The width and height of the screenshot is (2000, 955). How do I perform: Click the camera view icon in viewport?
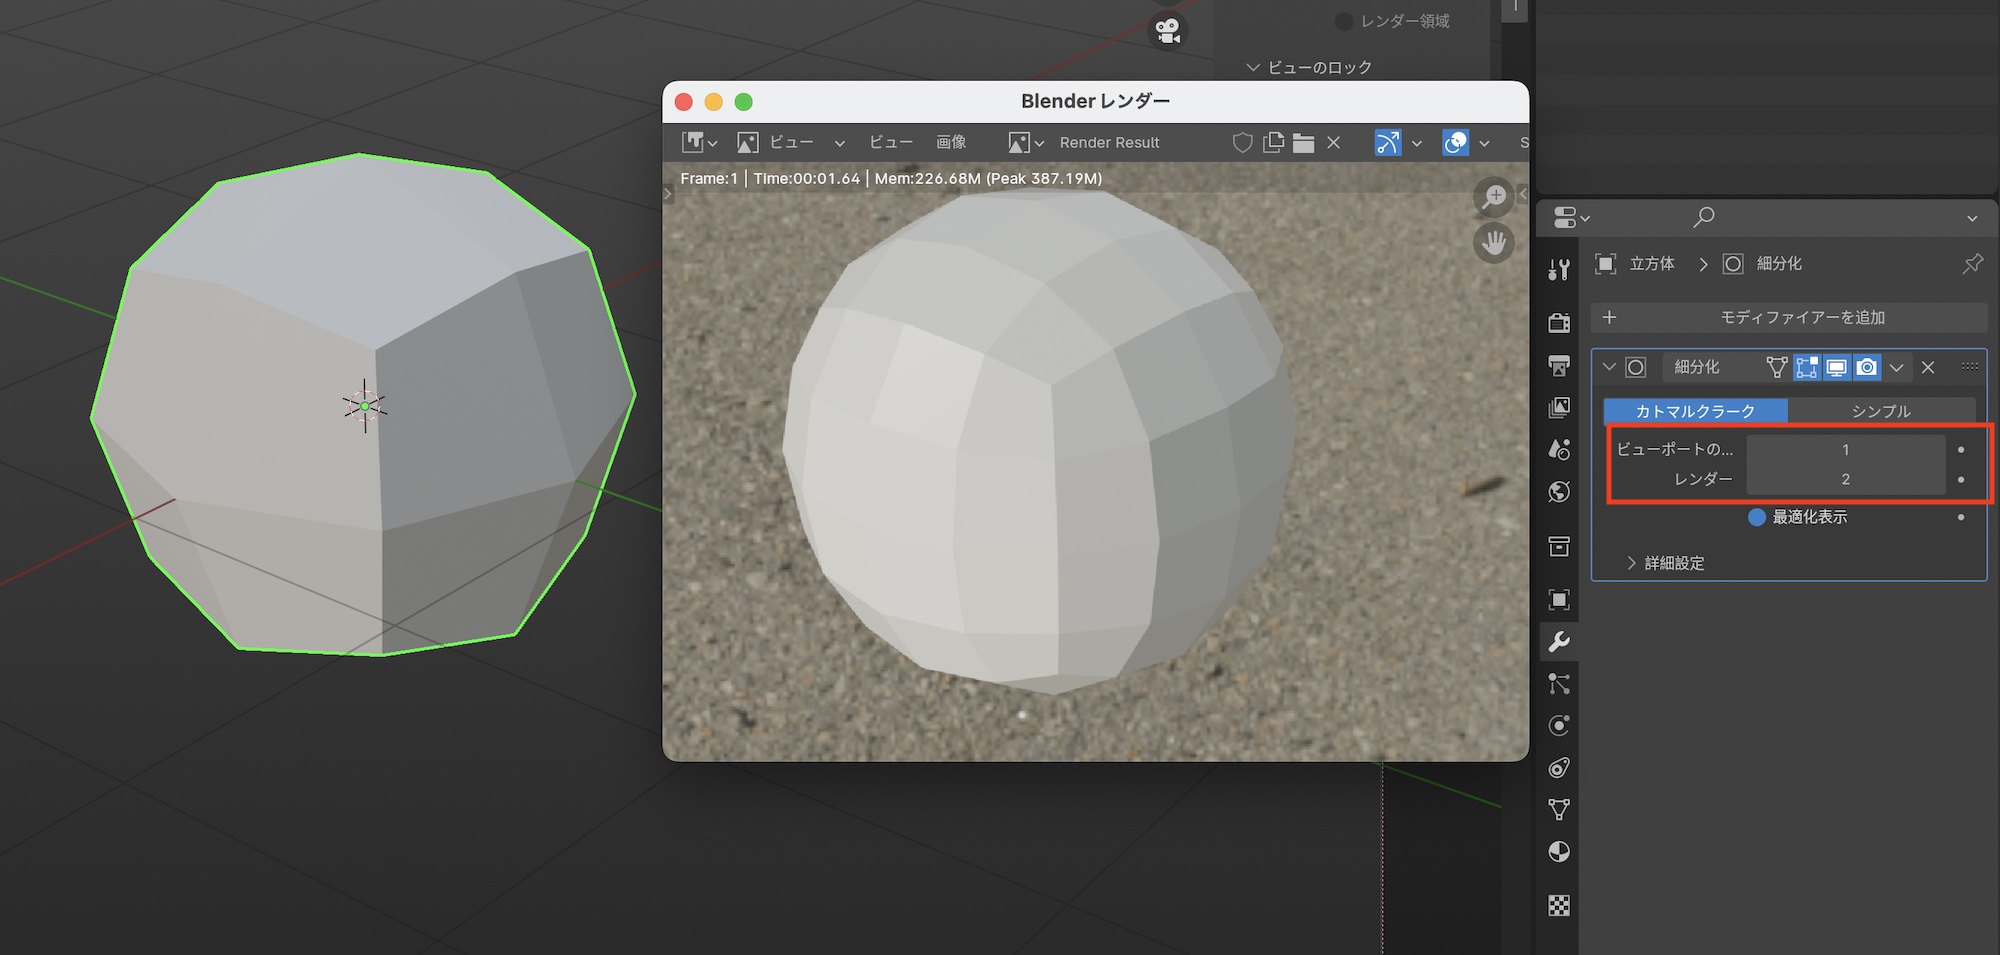(x=1167, y=31)
